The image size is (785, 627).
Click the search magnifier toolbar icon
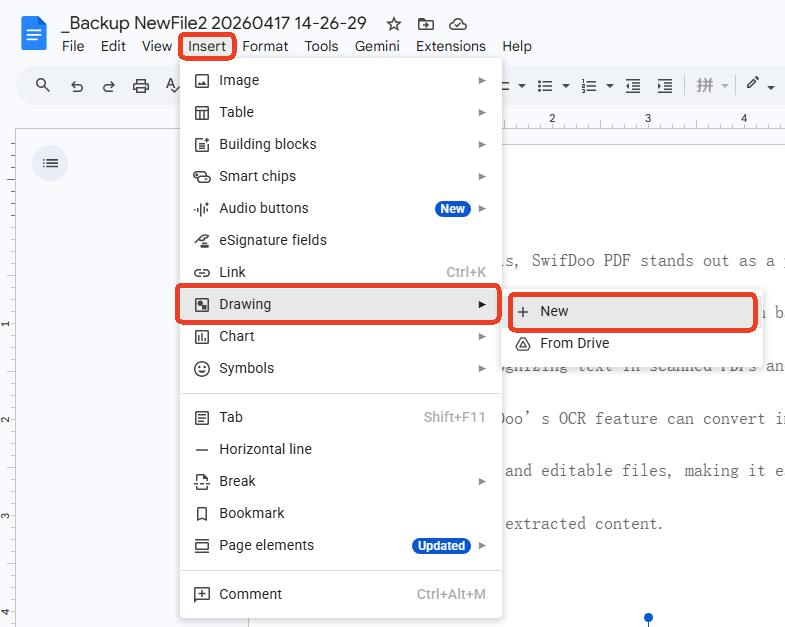pyautogui.click(x=43, y=86)
